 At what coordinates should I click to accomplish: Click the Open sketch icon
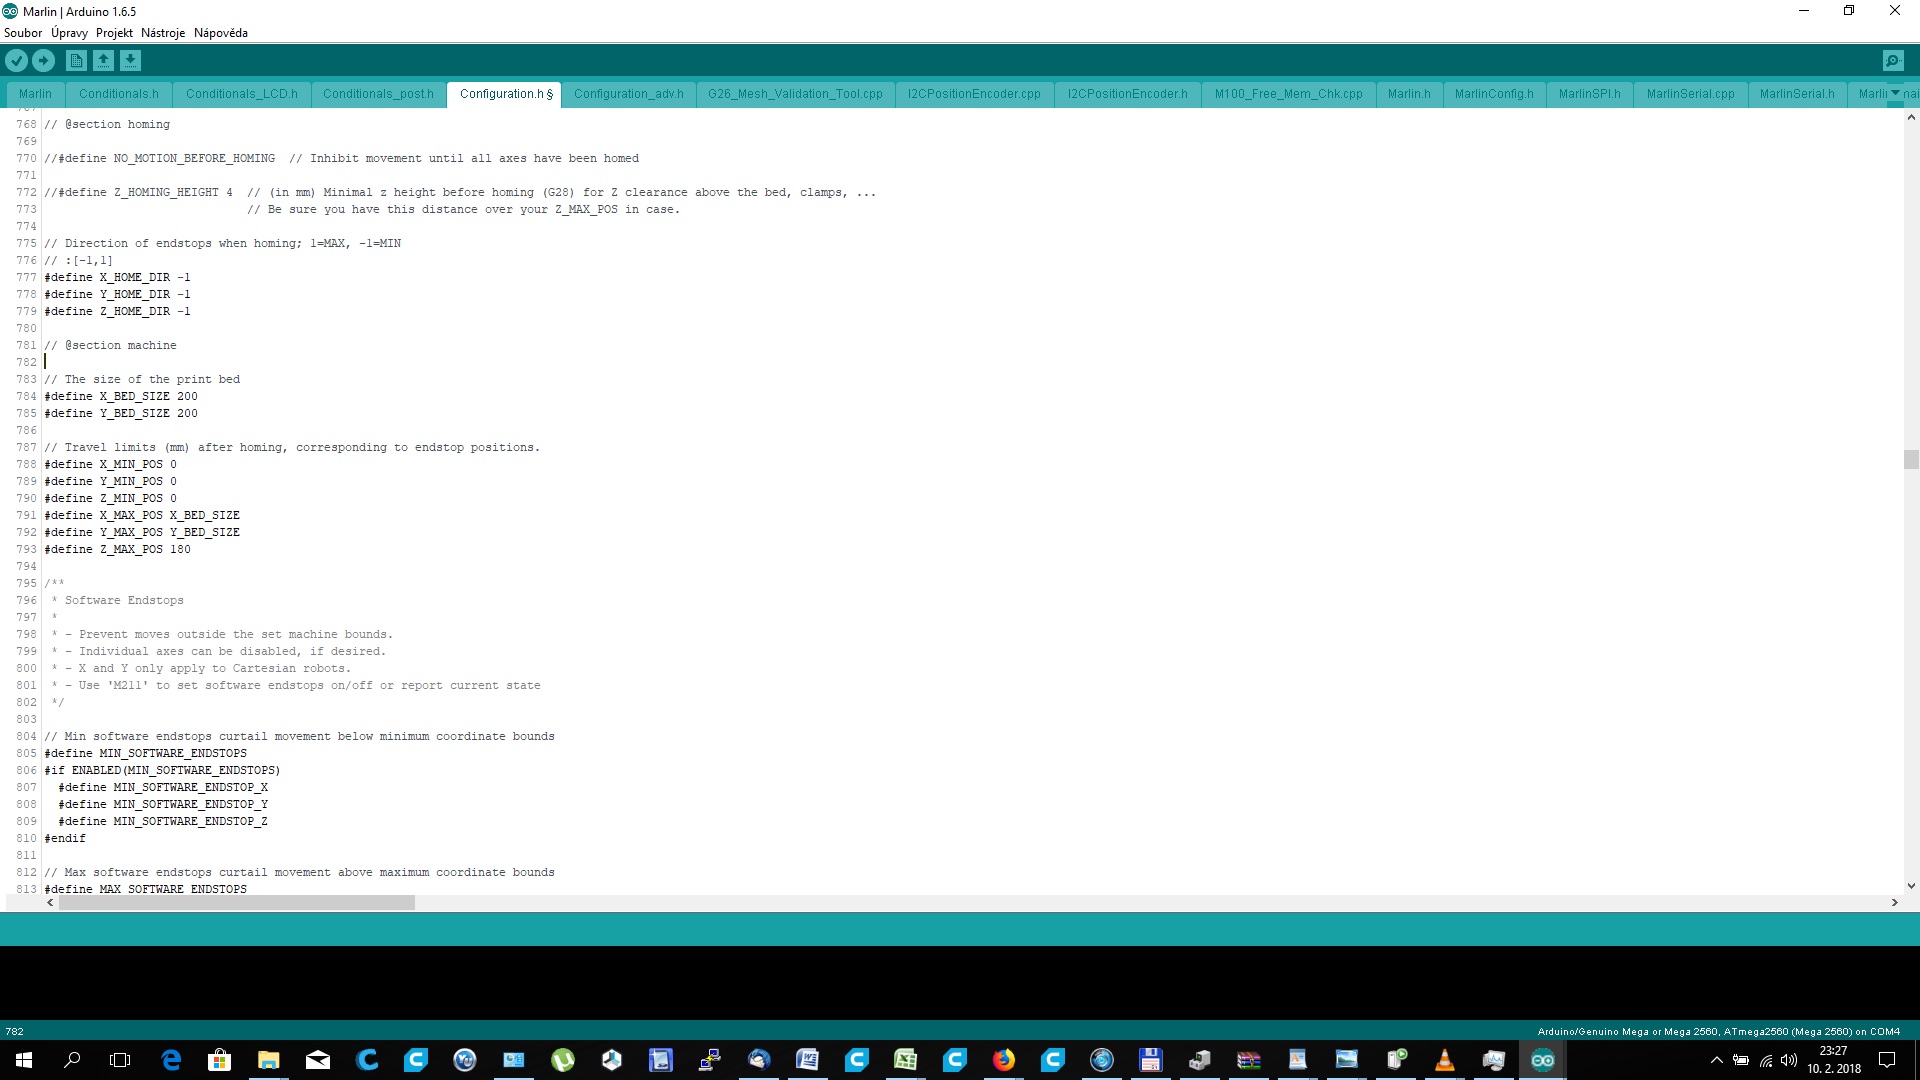point(103,61)
